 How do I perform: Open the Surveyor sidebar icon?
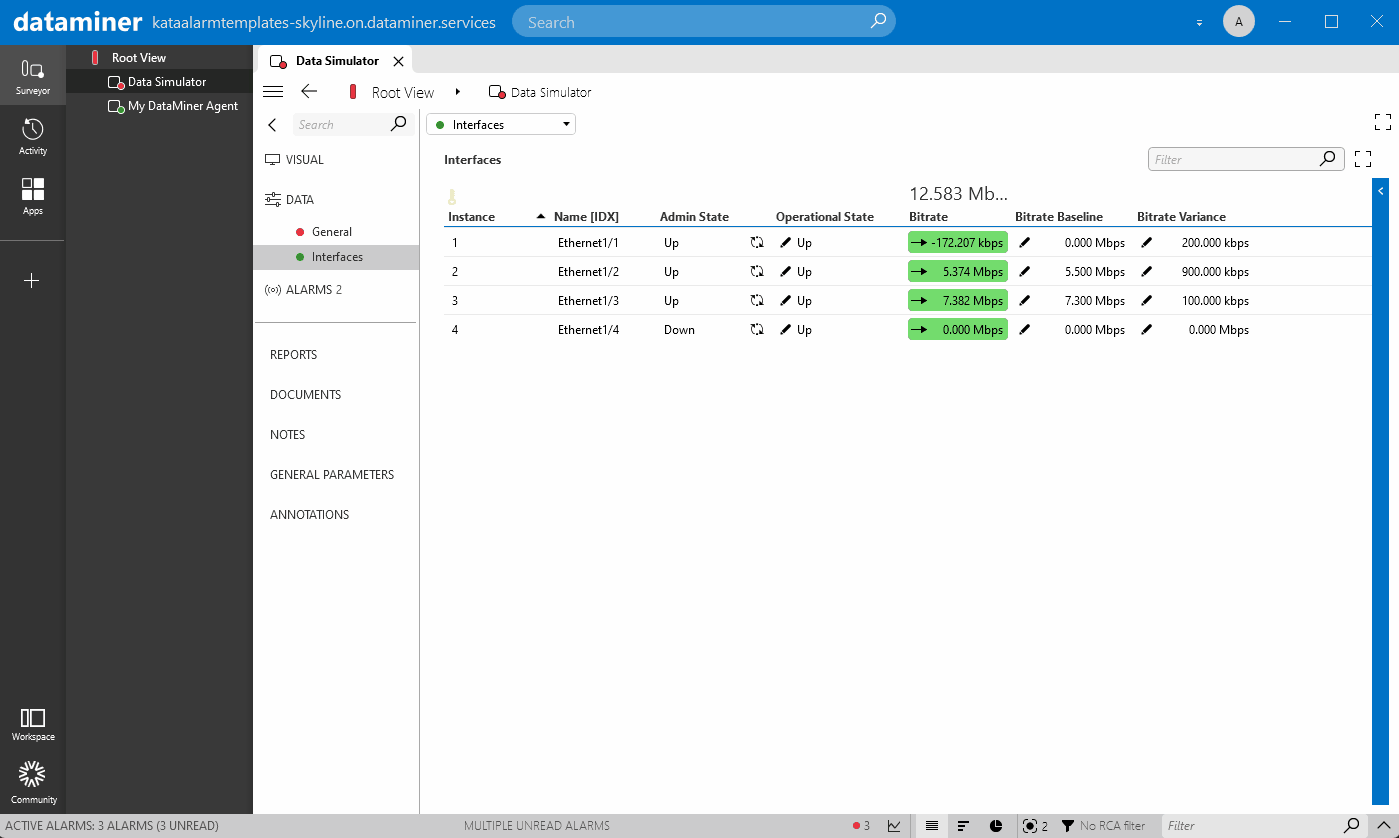(33, 70)
